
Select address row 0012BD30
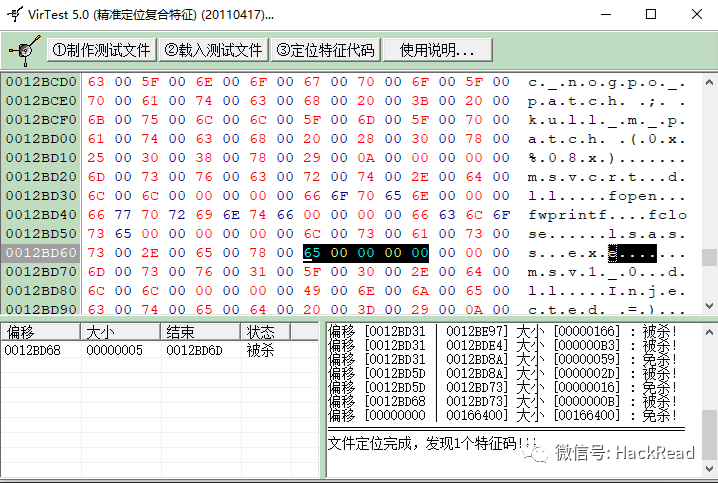[41, 196]
